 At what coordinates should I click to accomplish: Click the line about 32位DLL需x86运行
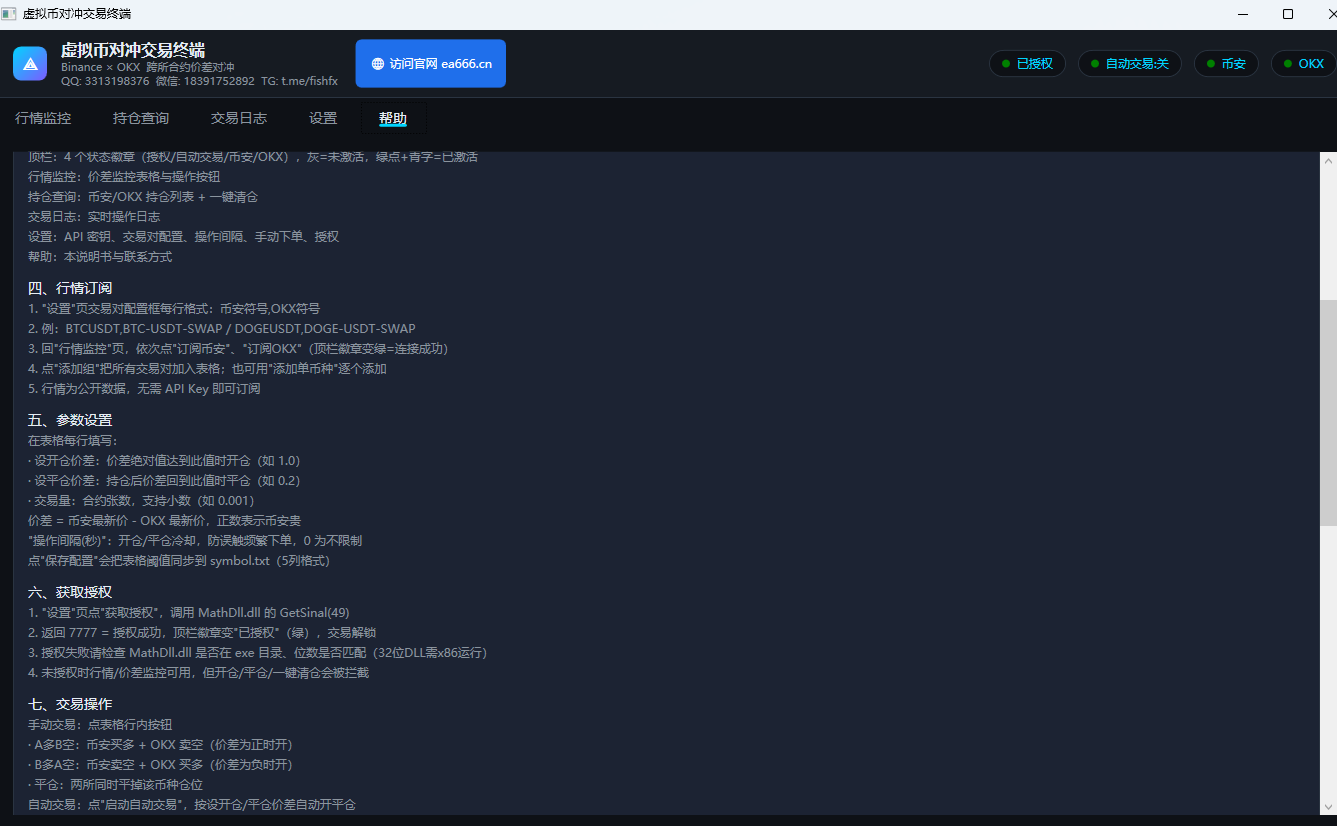click(x=258, y=652)
